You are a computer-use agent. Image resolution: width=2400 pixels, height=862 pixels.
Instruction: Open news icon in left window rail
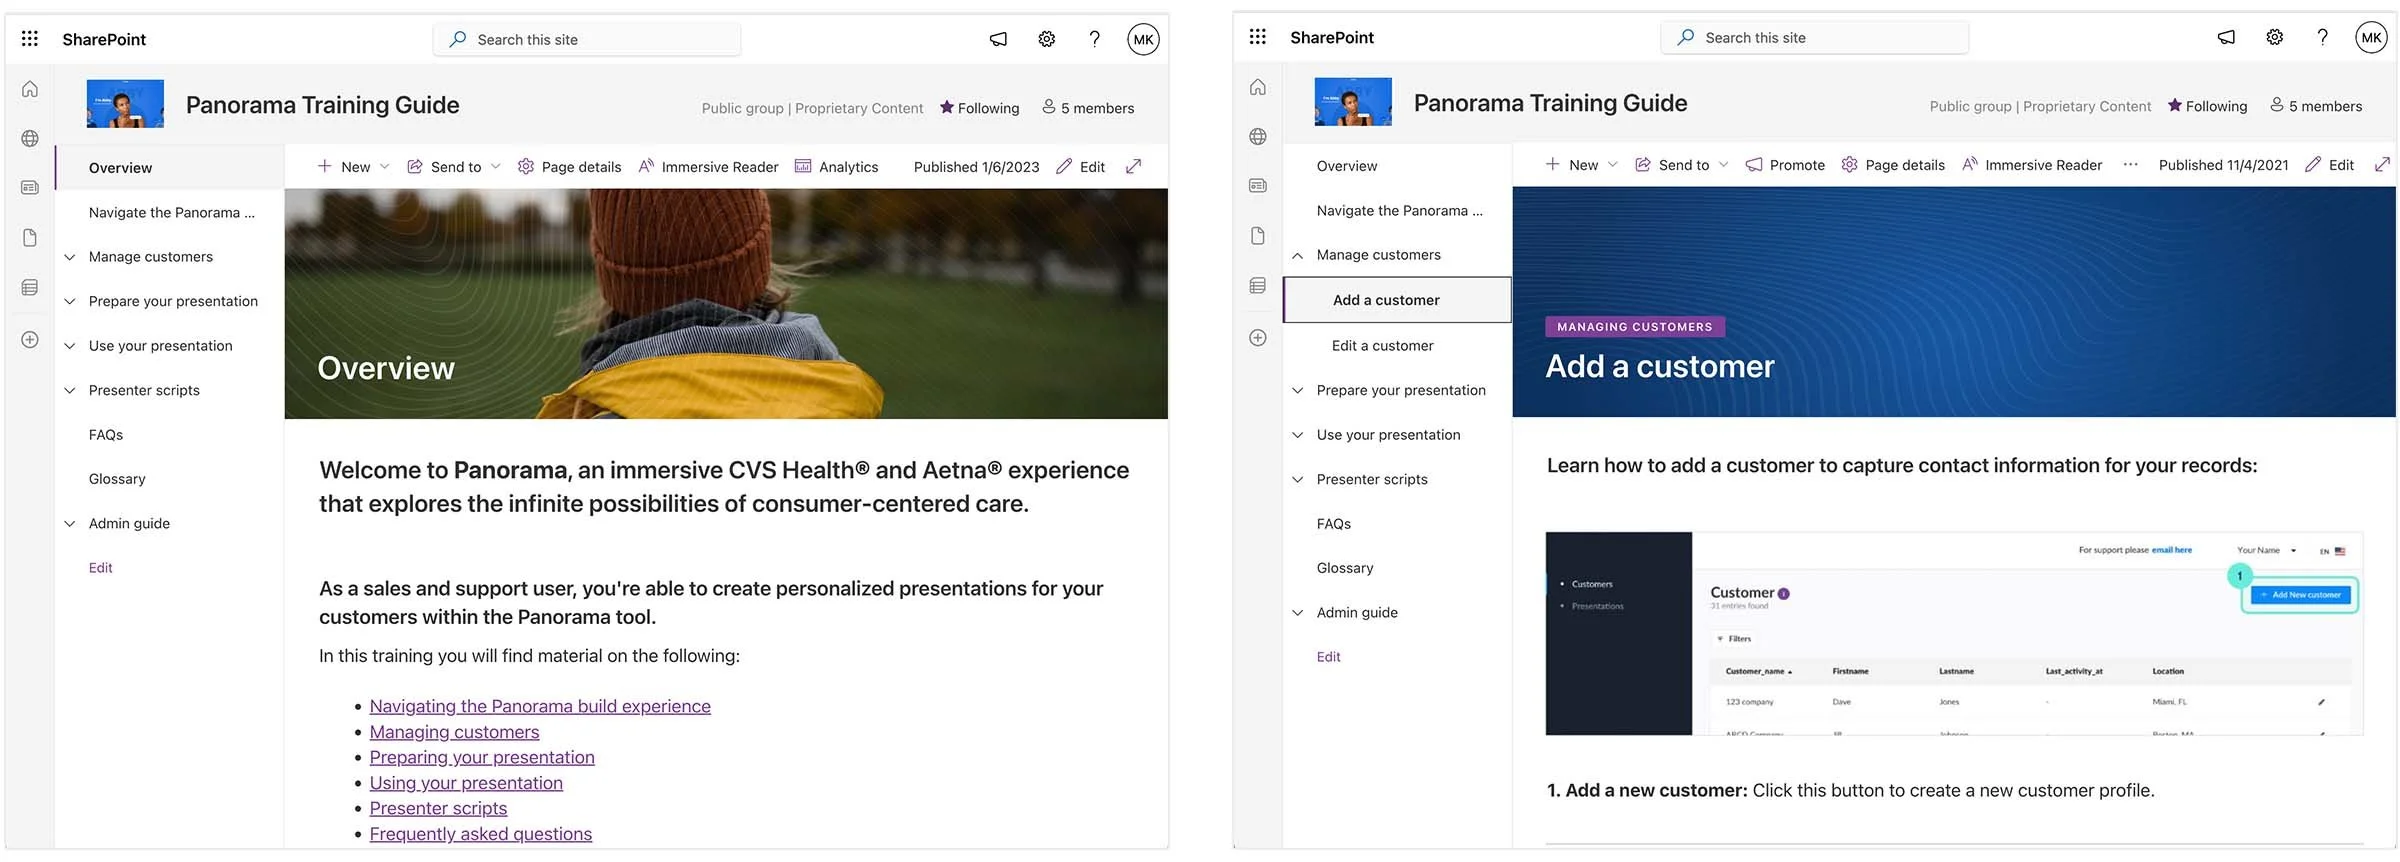point(30,187)
